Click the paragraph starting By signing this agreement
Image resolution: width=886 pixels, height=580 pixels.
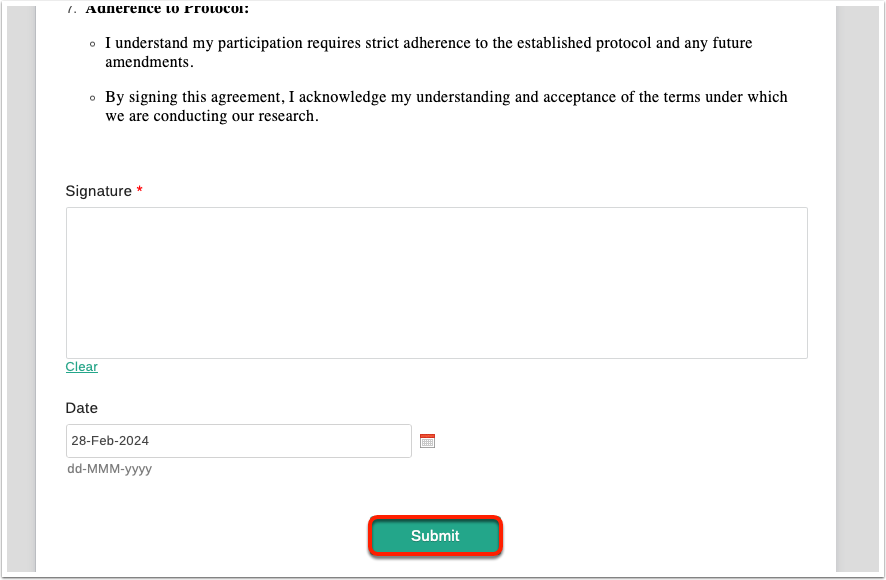tap(446, 106)
